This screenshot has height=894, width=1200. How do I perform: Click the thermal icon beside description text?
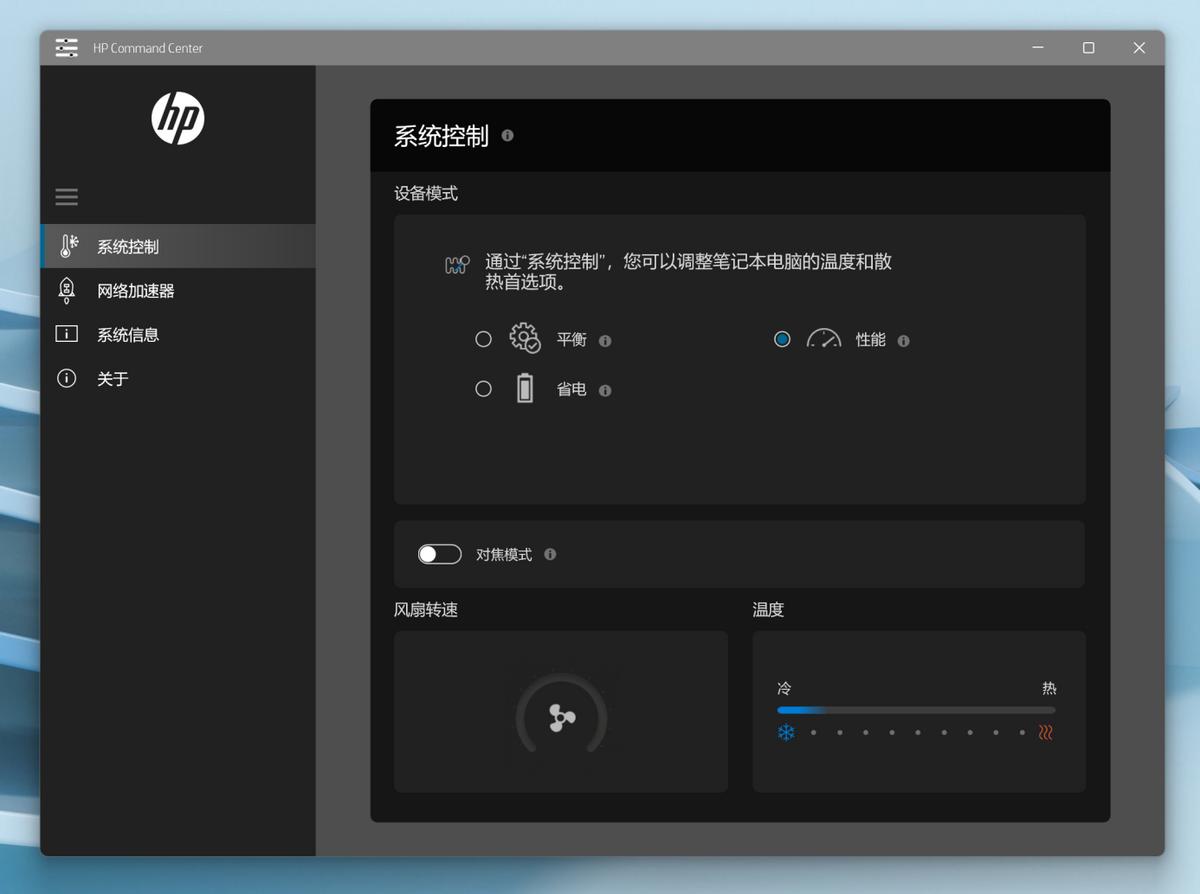[457, 265]
